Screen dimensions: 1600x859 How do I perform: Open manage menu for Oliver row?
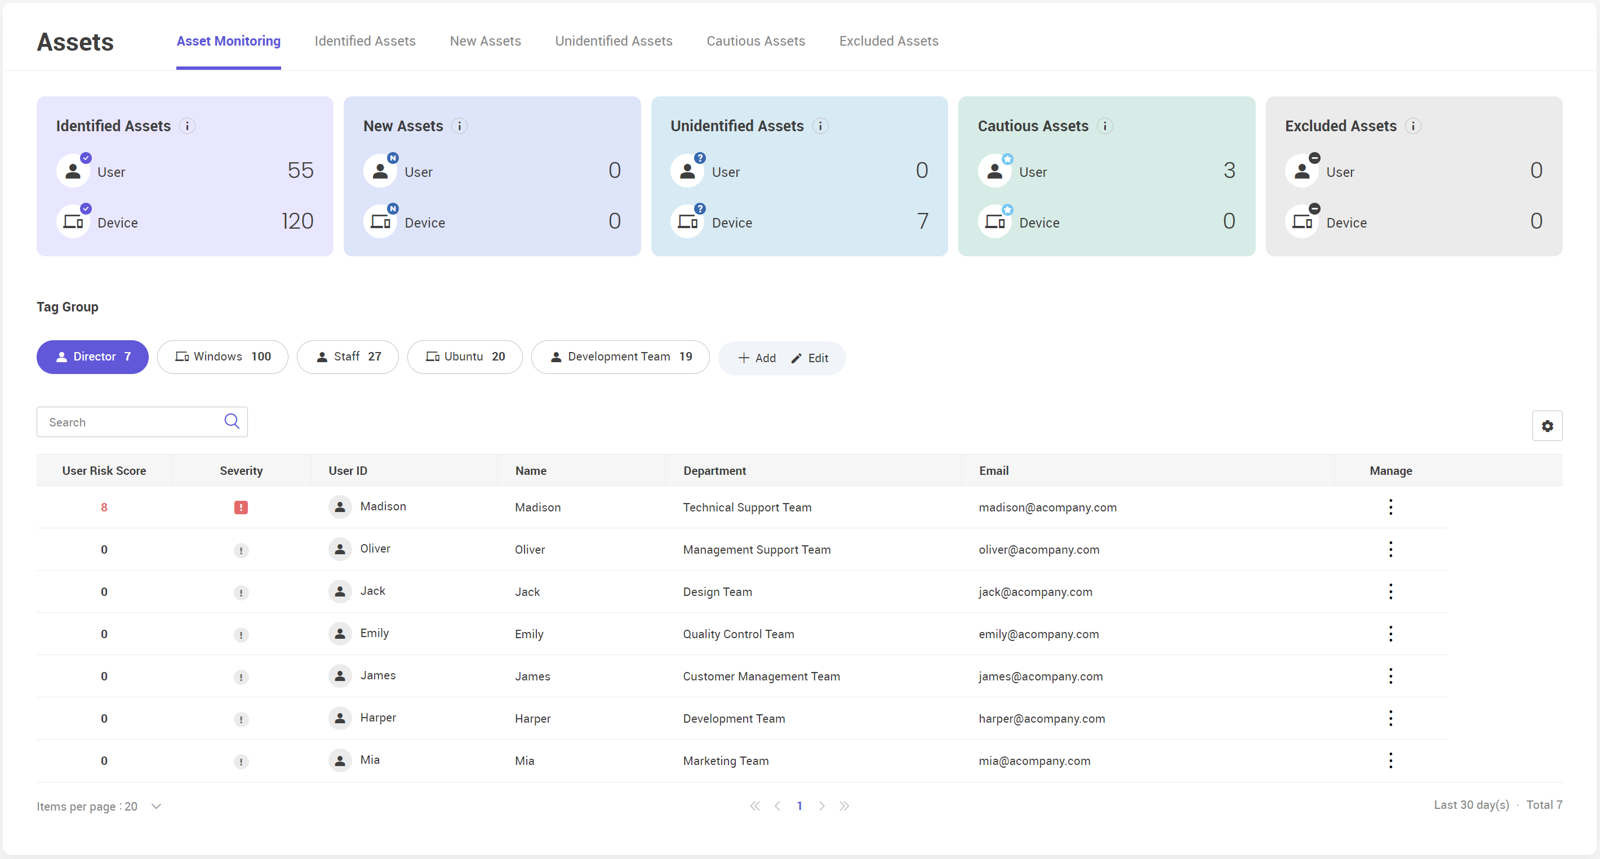point(1390,550)
